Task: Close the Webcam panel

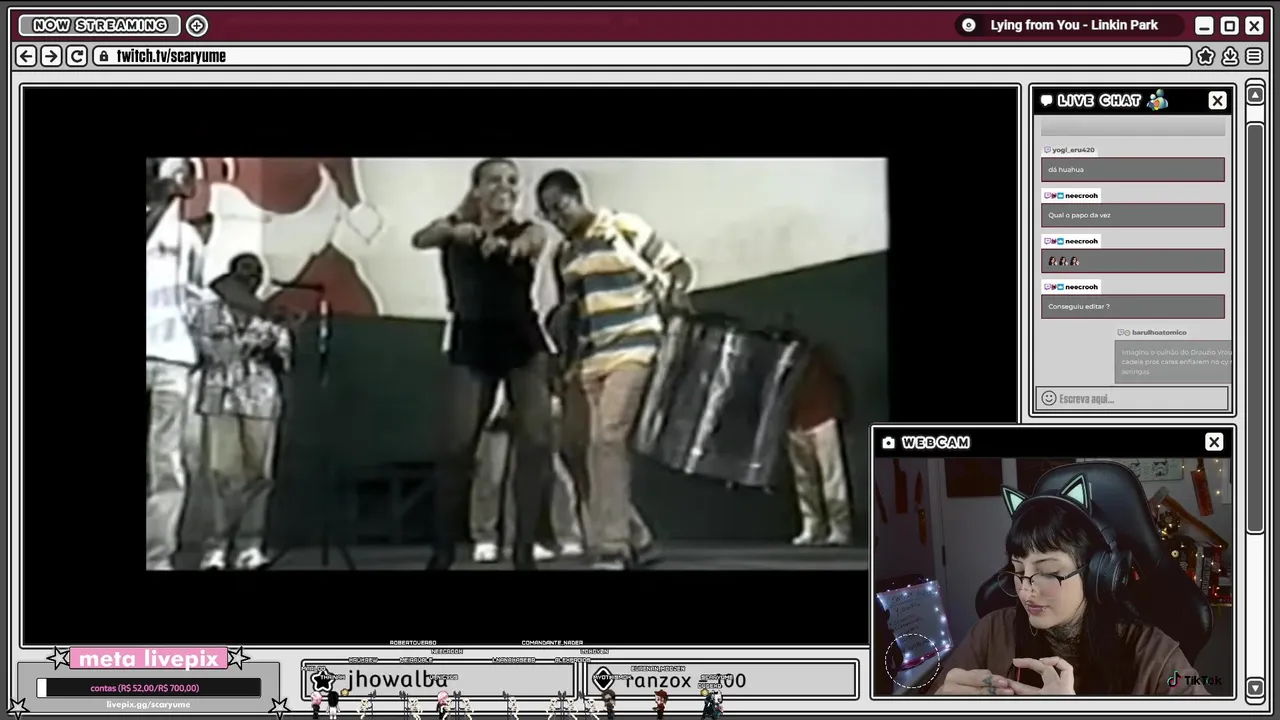Action: tap(1214, 442)
